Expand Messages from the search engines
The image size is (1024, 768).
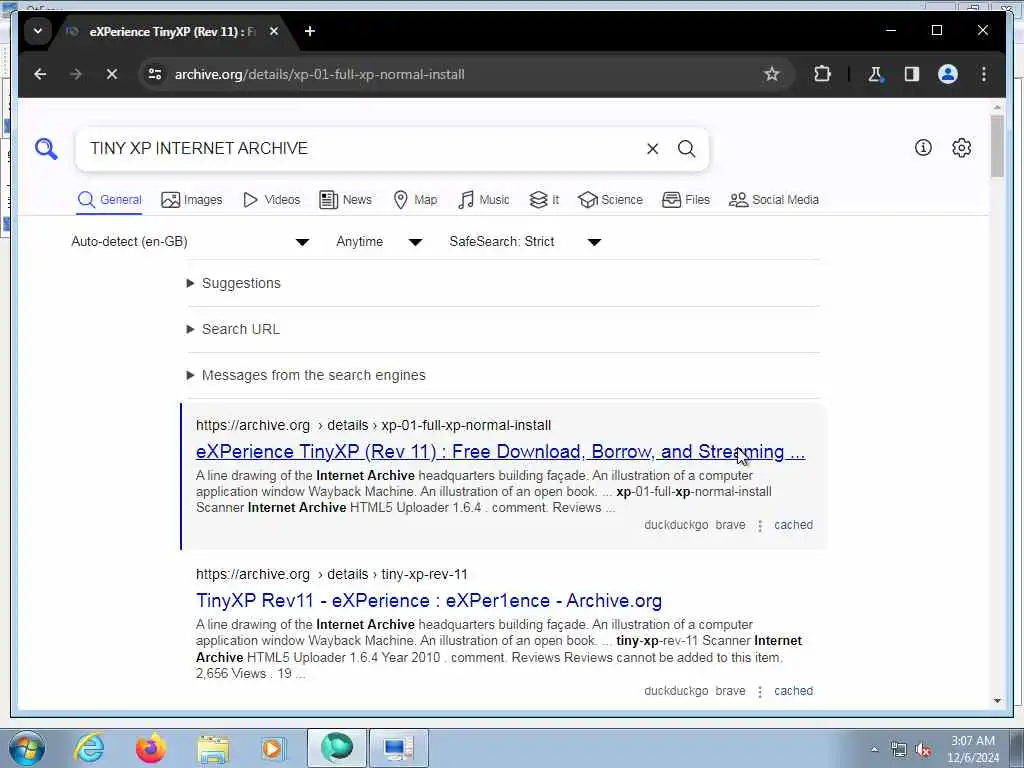(x=306, y=376)
